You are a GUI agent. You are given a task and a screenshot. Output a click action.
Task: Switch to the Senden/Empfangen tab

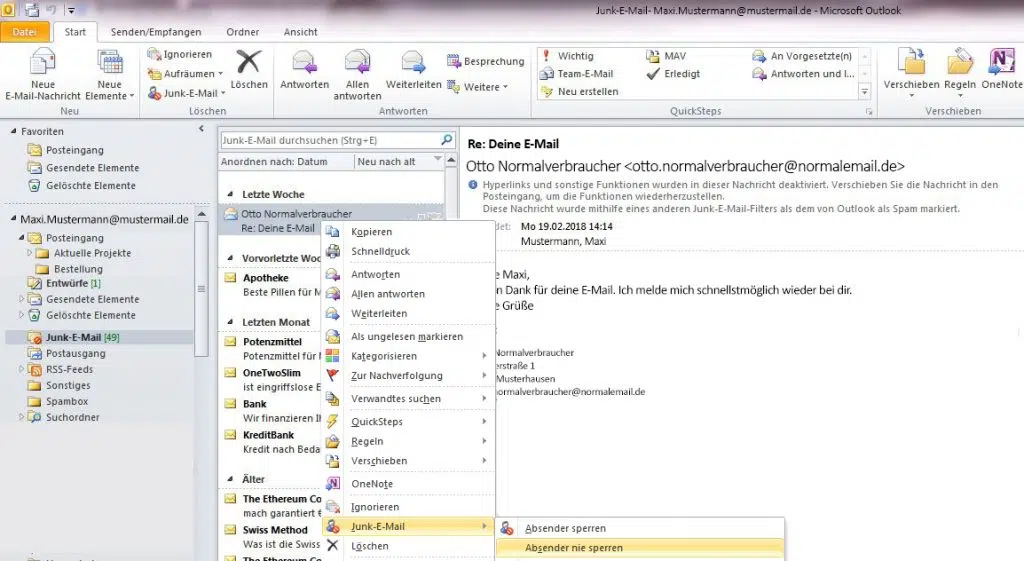click(x=156, y=32)
